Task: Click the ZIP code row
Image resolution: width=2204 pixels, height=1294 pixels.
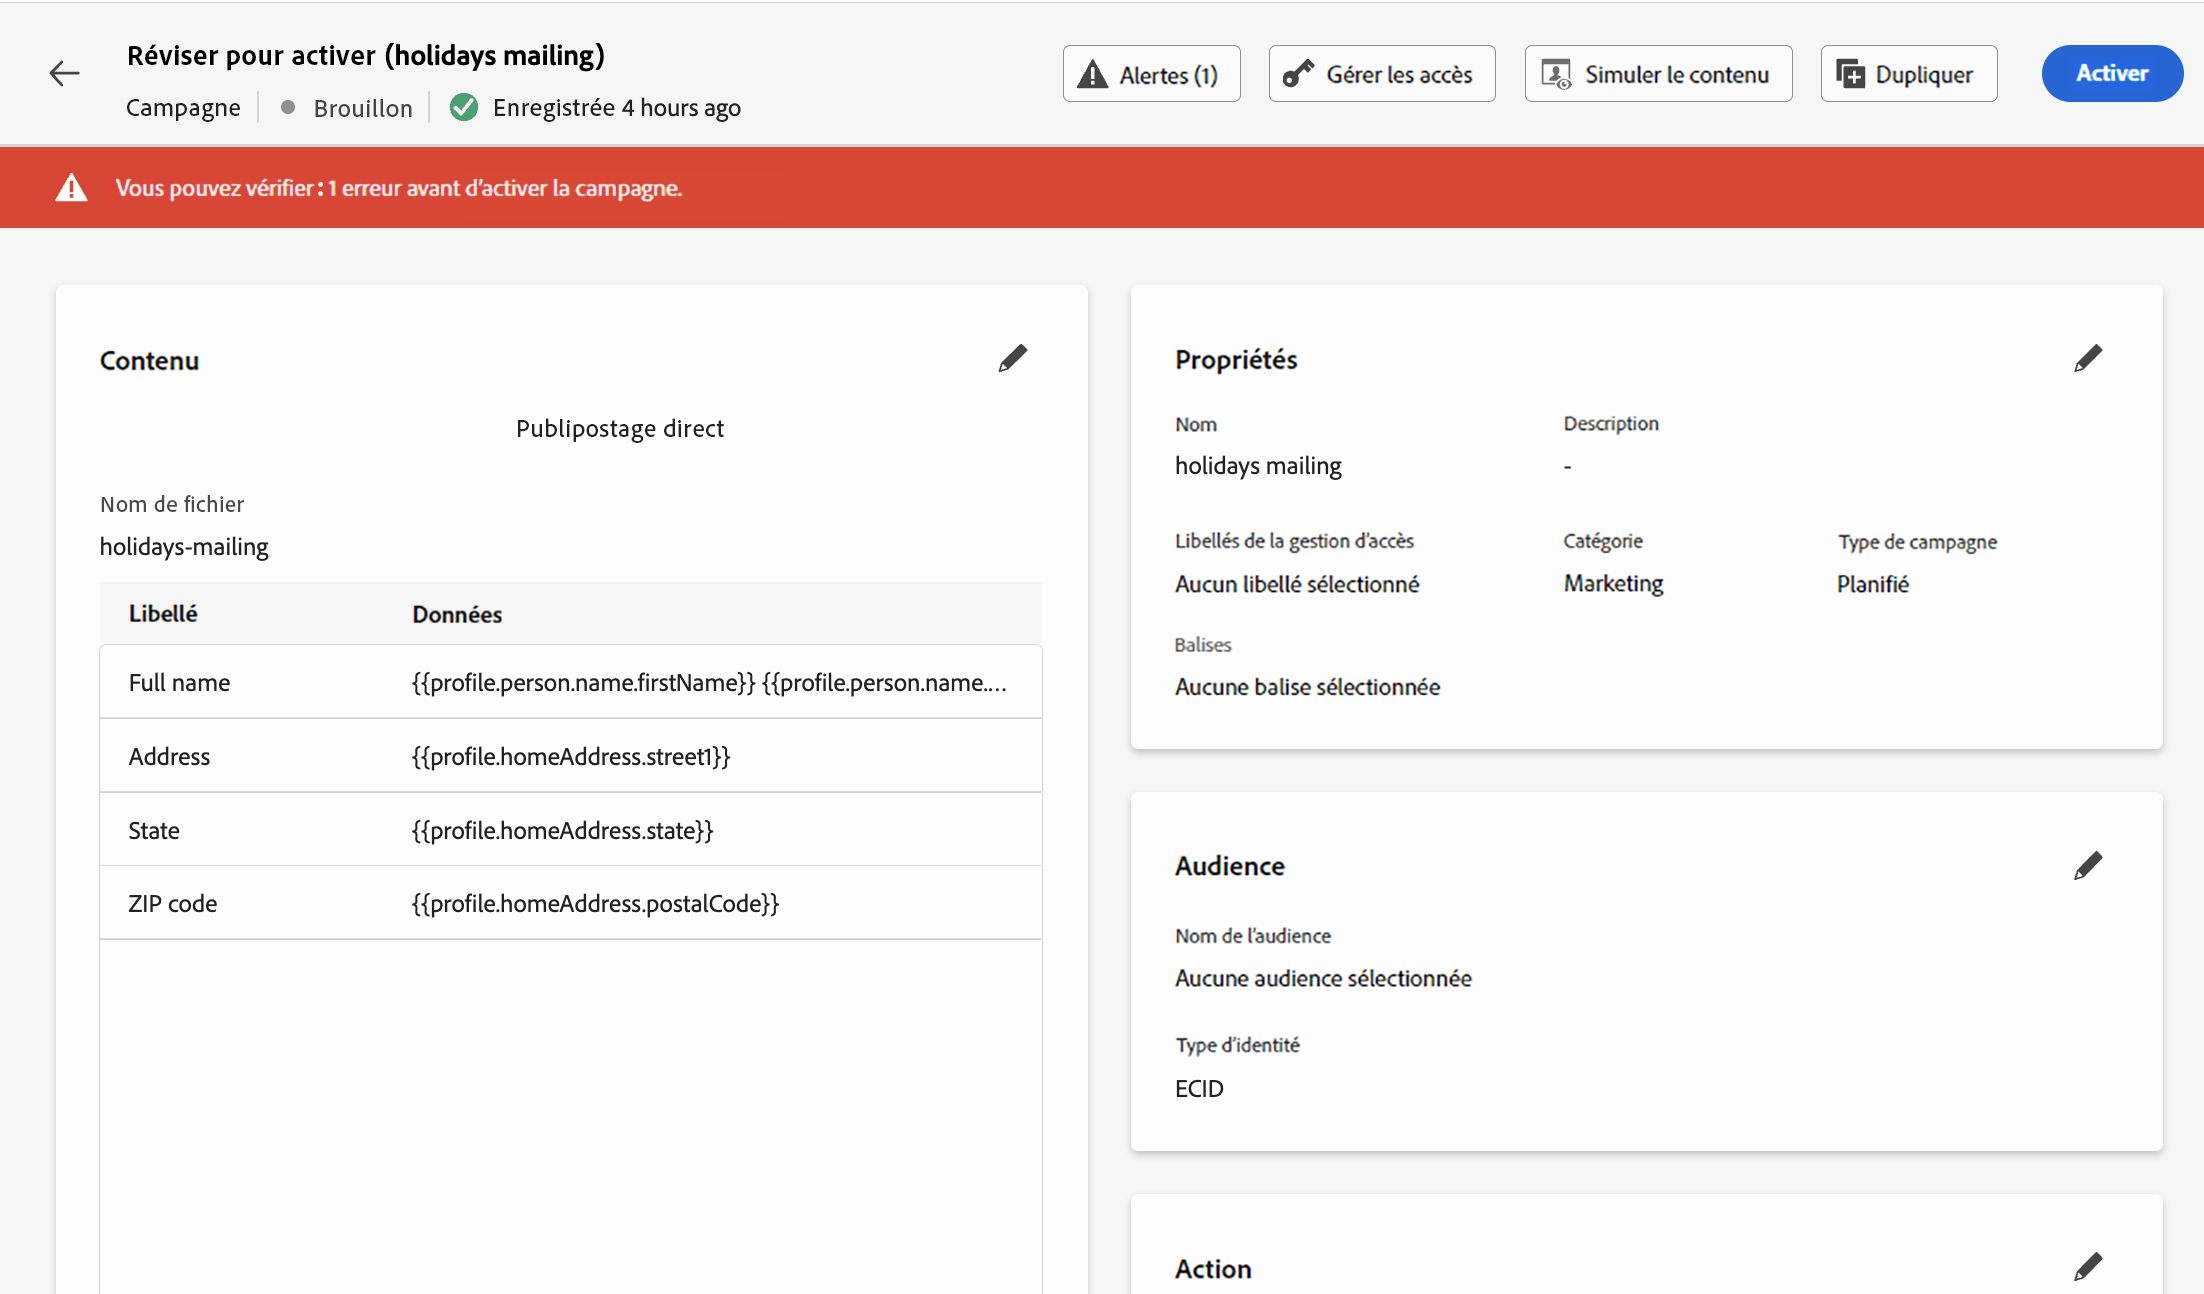Action: pyautogui.click(x=570, y=904)
